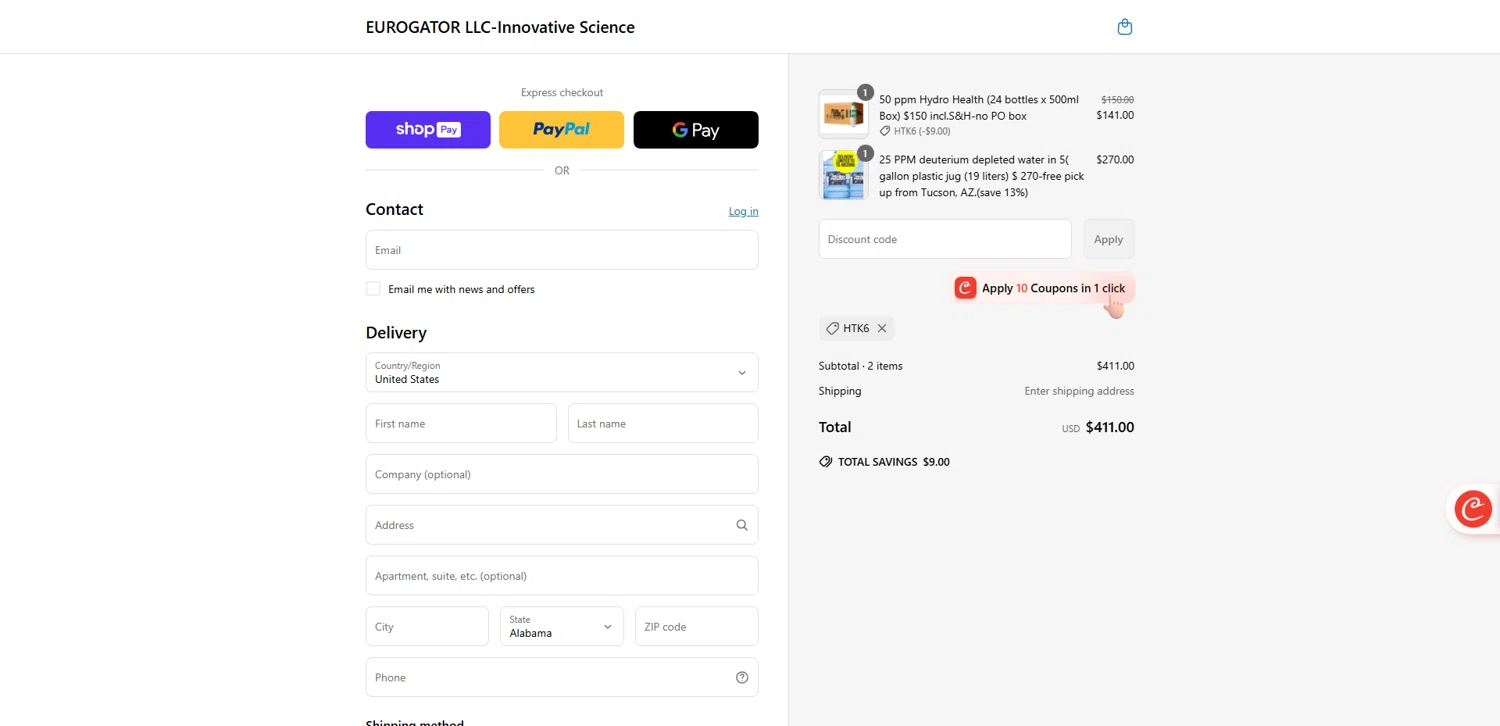Check out using Google Pay
This screenshot has height=726, width=1500.
pos(696,130)
